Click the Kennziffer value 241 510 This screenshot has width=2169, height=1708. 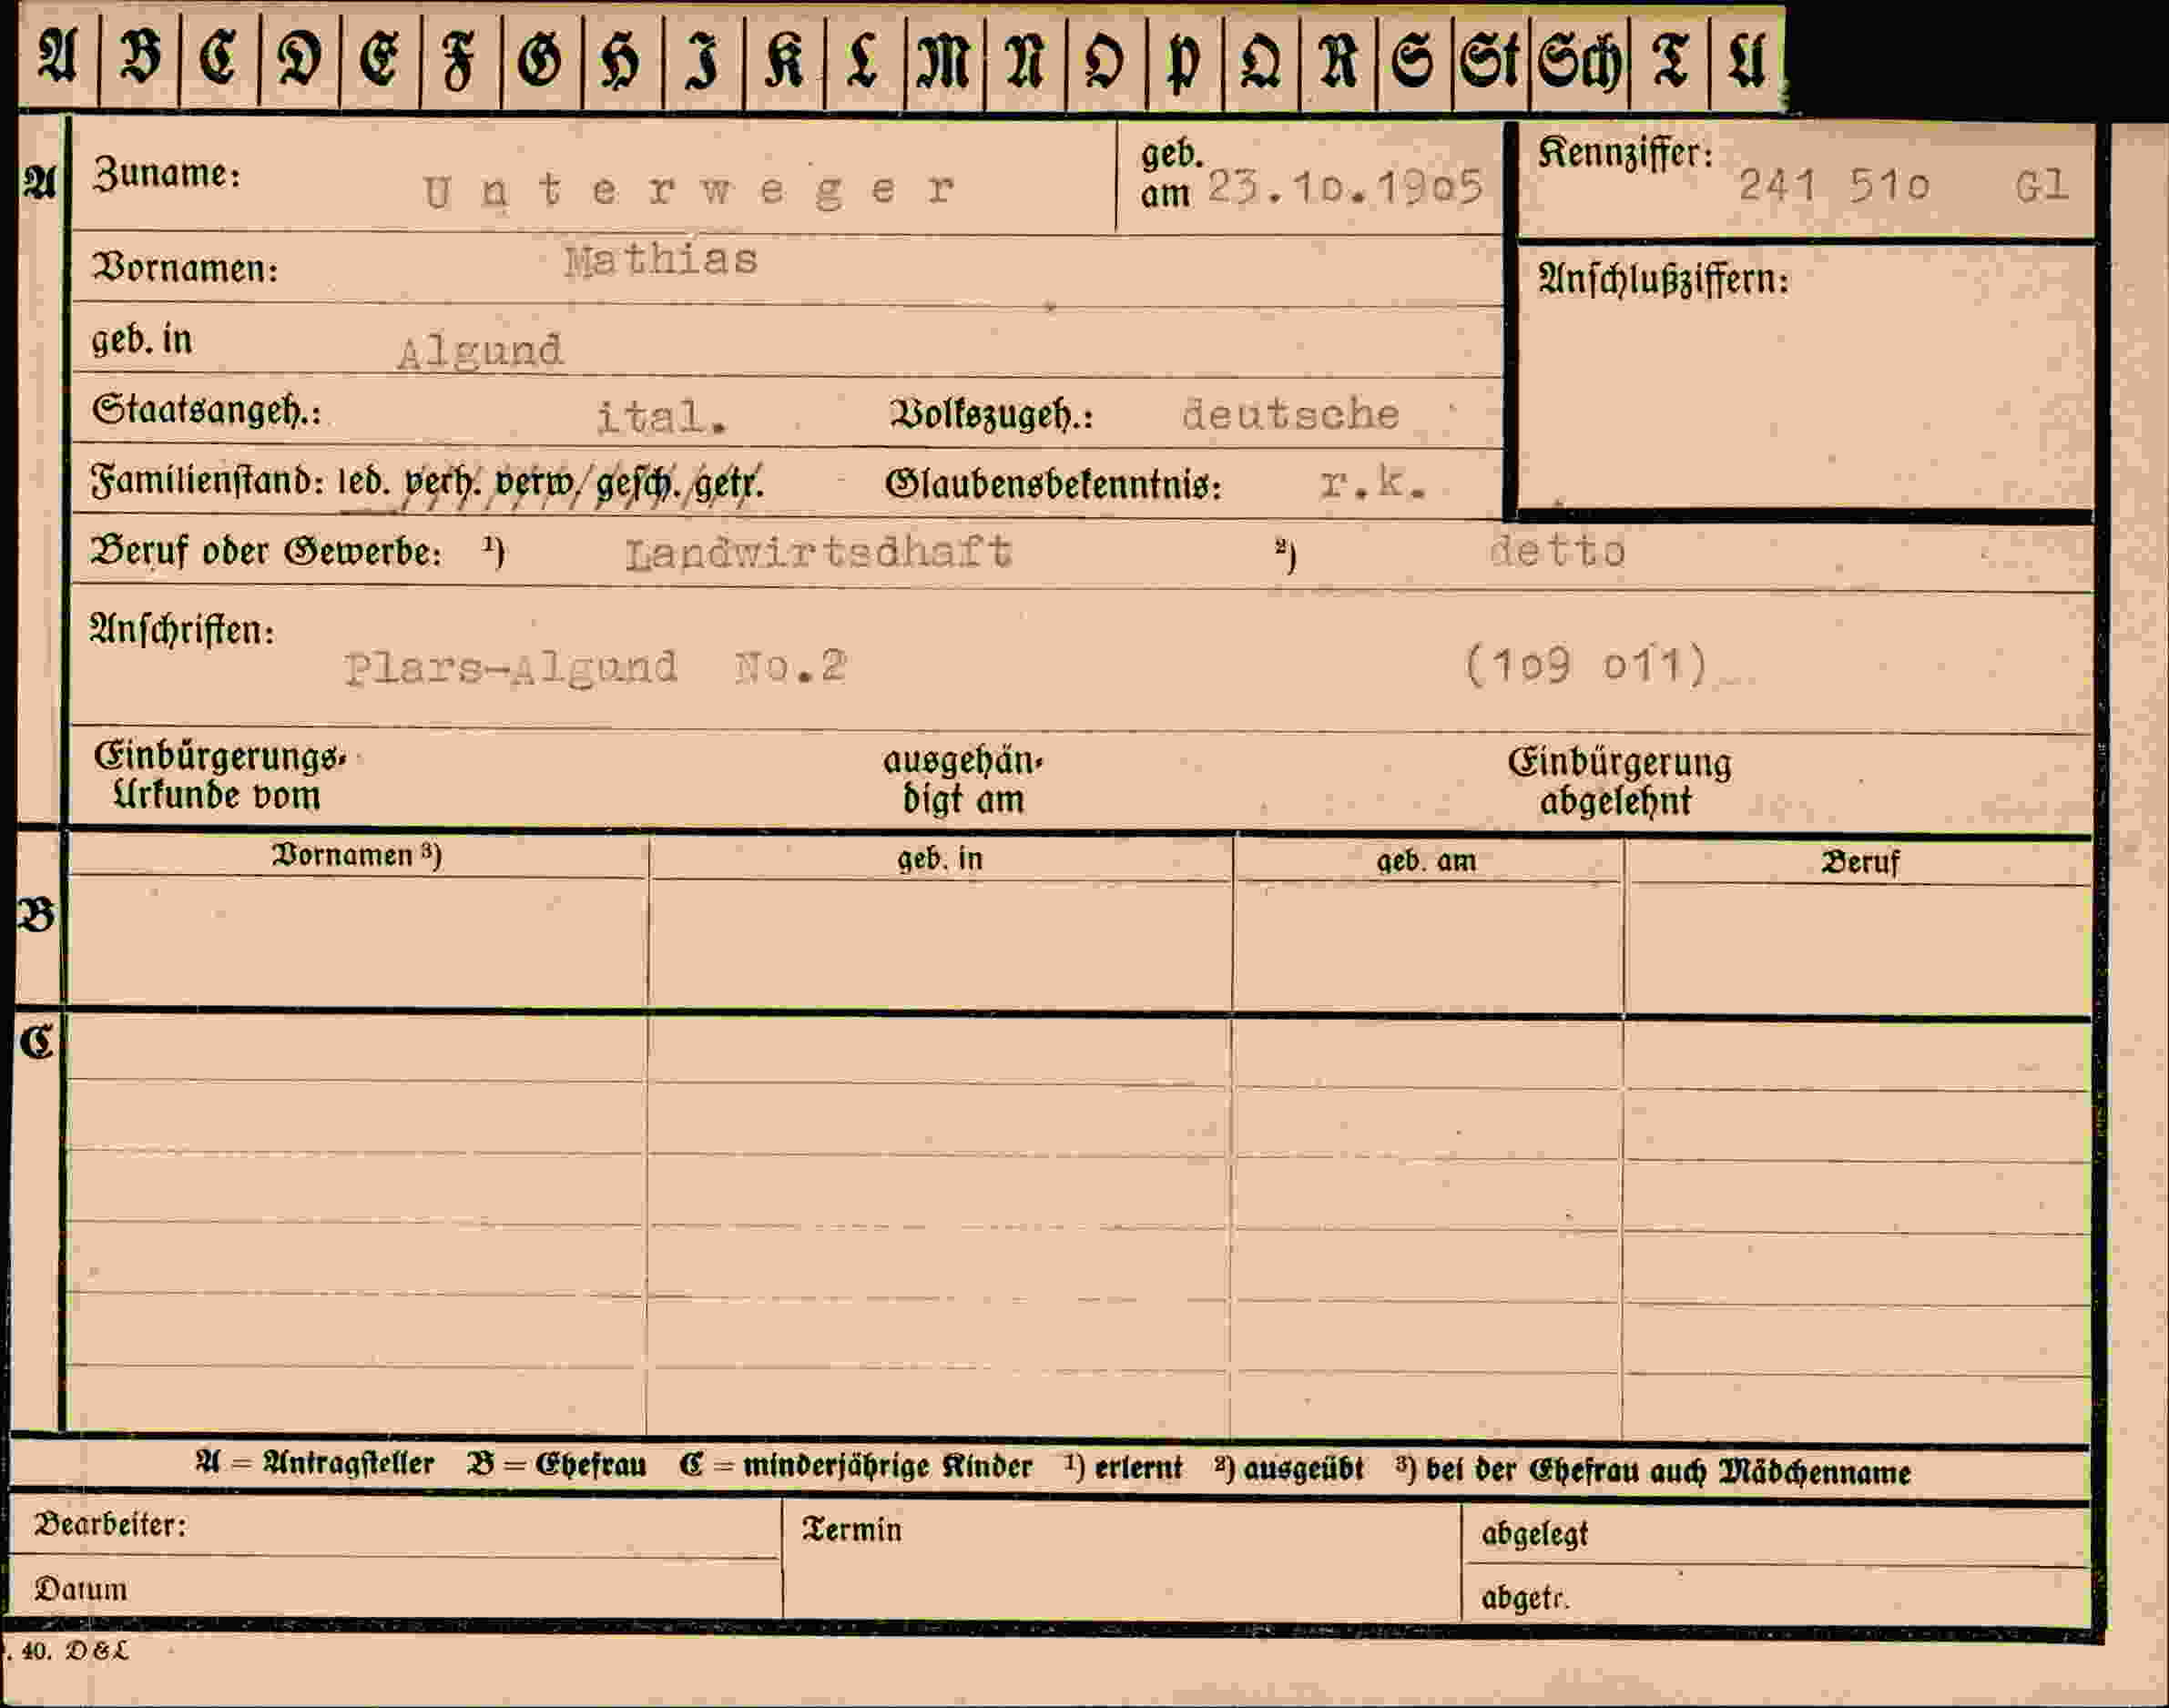pos(1833,186)
